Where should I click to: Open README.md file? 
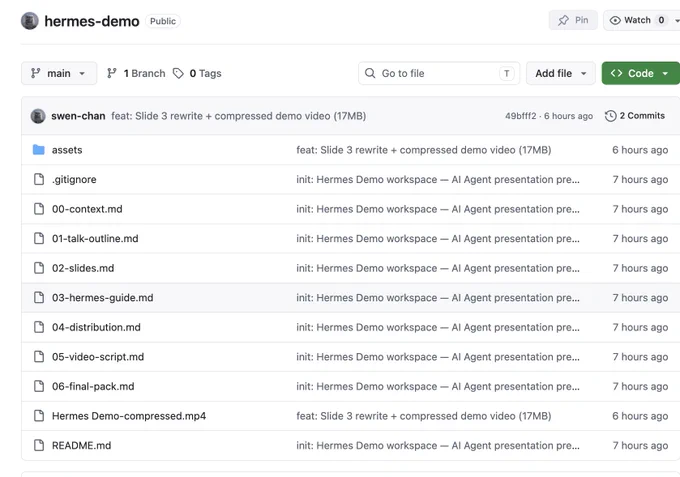(82, 445)
